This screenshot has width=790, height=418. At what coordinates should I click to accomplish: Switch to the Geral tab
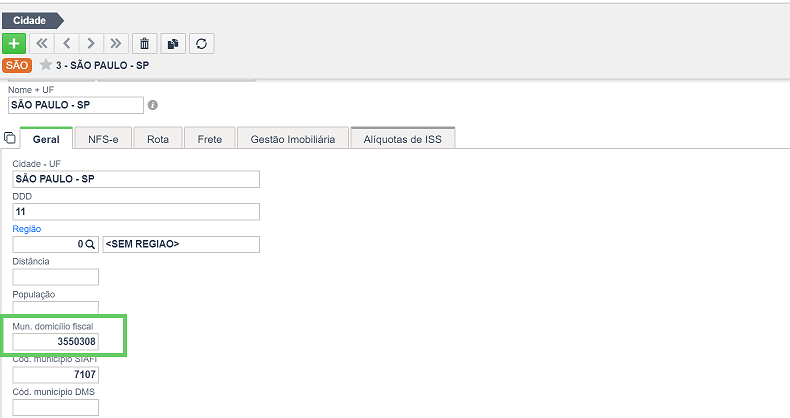[46, 139]
